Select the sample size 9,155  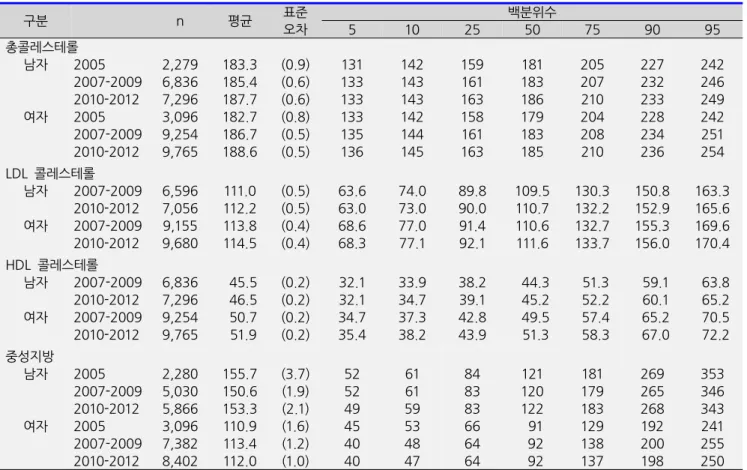pyautogui.click(x=180, y=226)
